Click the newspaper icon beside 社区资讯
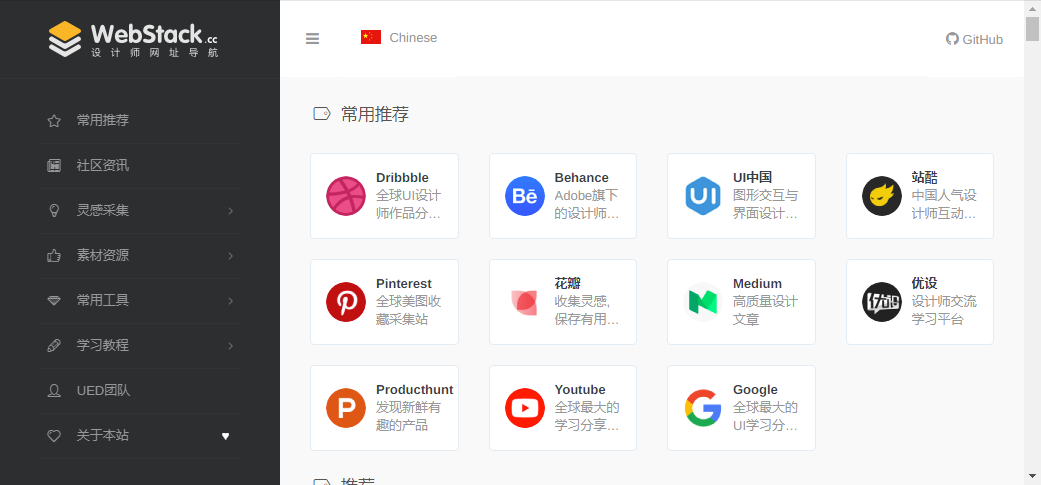This screenshot has width=1041, height=485. pos(54,166)
